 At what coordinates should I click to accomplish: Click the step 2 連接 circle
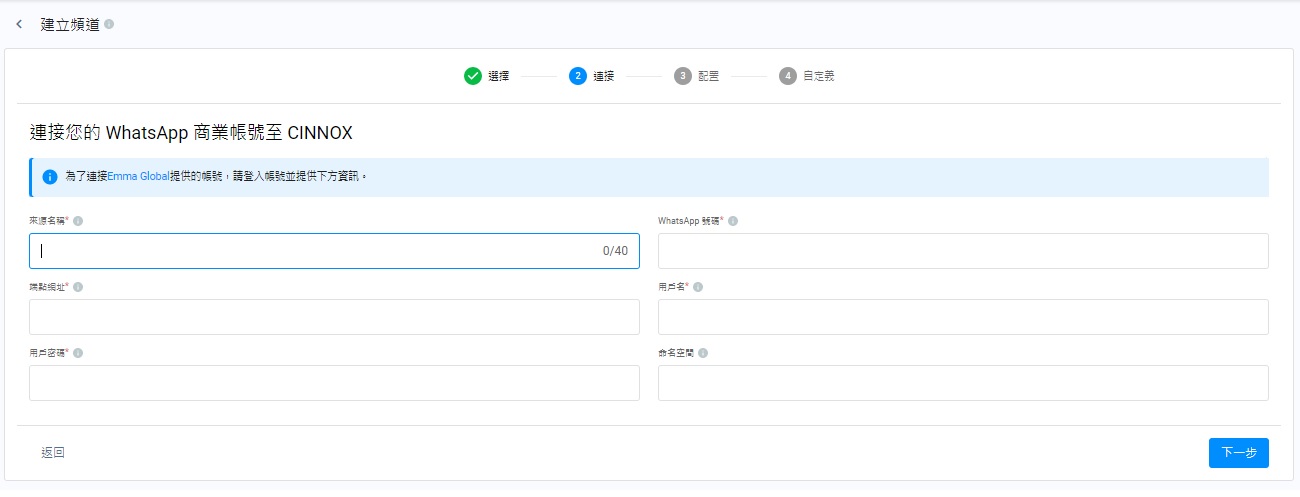pos(578,76)
